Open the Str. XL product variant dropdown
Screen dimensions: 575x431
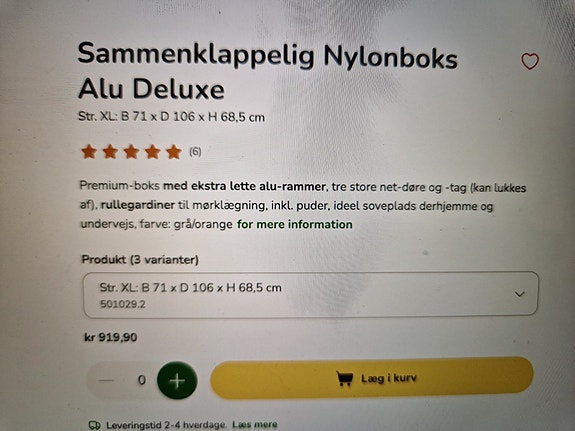coord(311,295)
